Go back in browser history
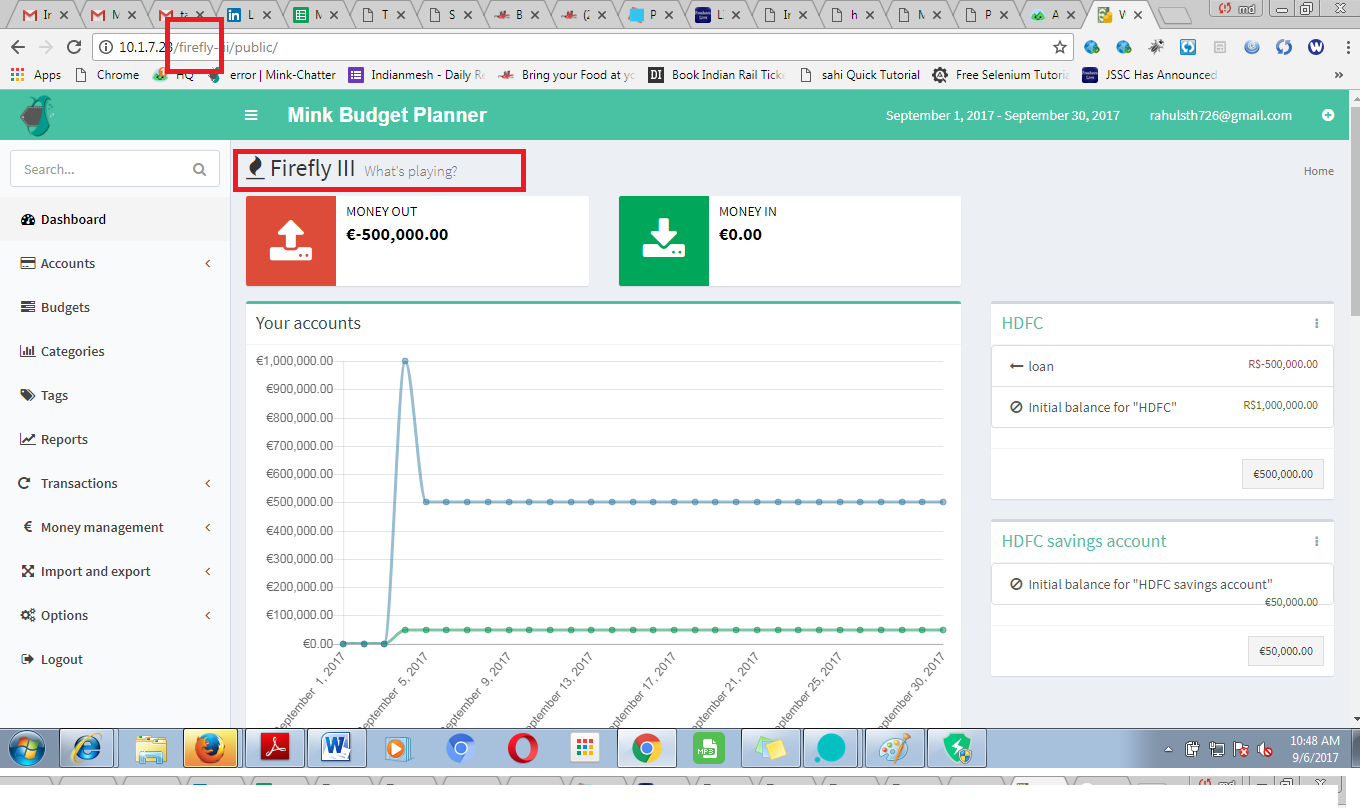Screen dimensions: 1360x808 pos(17,47)
